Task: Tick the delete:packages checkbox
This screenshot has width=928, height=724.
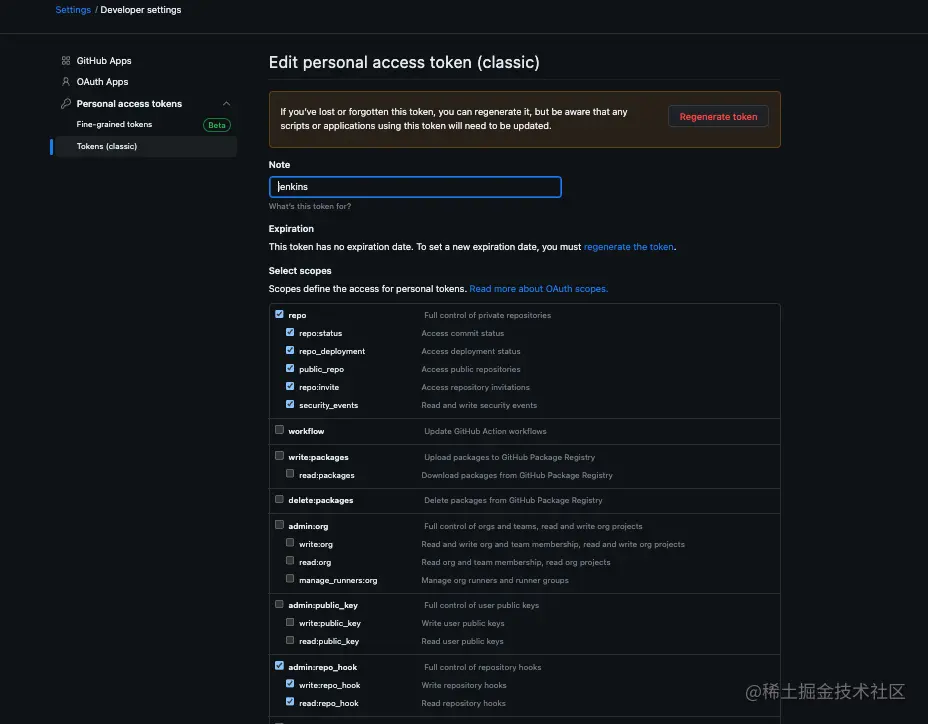Action: point(280,500)
